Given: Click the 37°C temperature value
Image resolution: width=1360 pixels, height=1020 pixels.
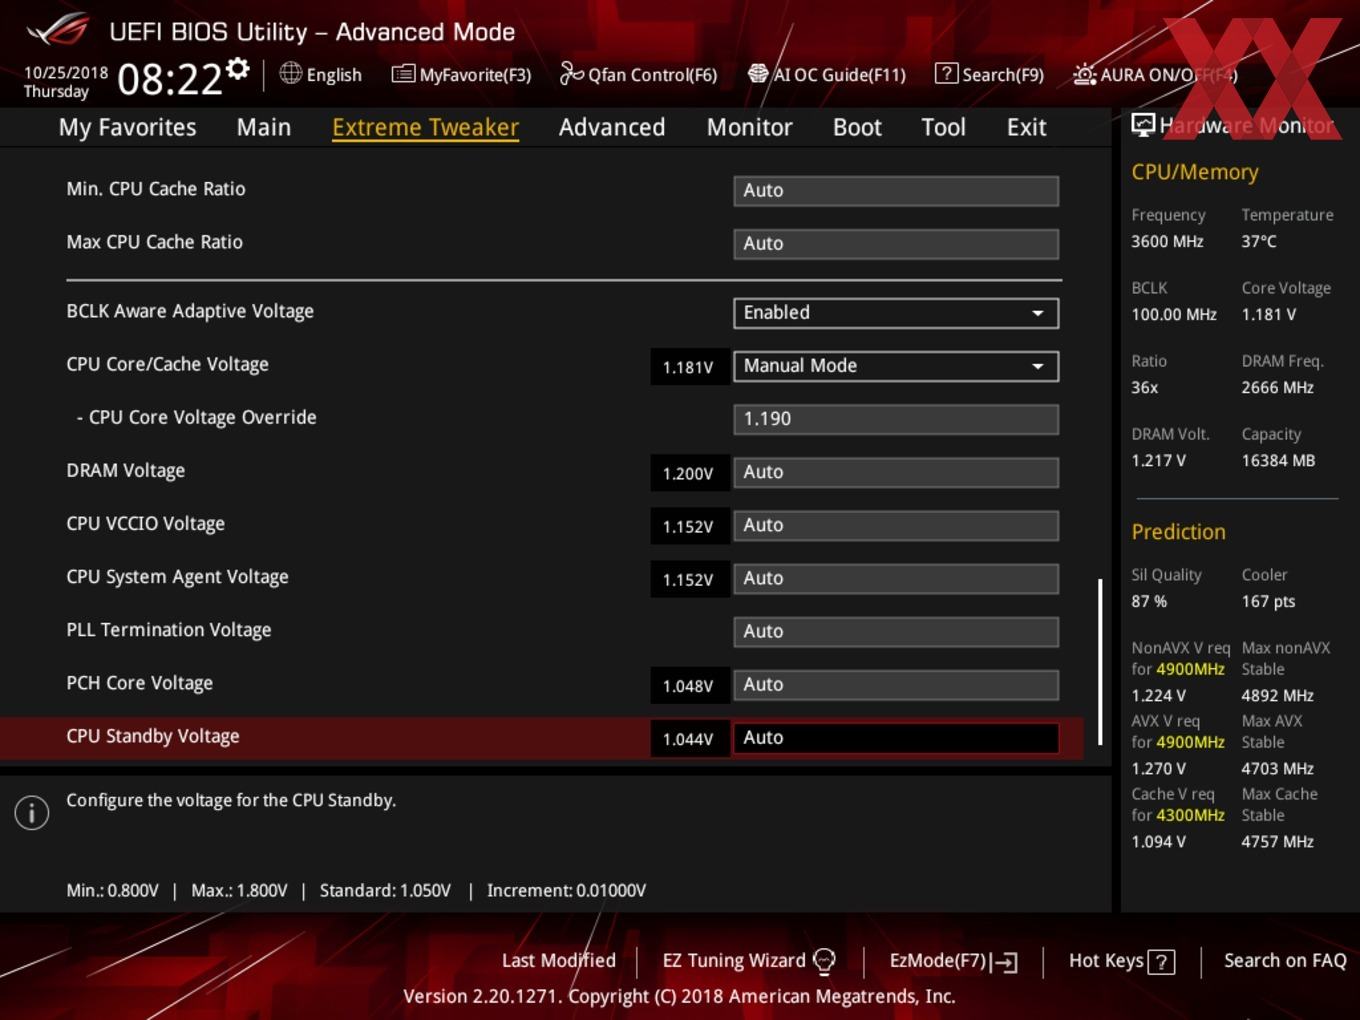Looking at the screenshot, I should [1259, 241].
